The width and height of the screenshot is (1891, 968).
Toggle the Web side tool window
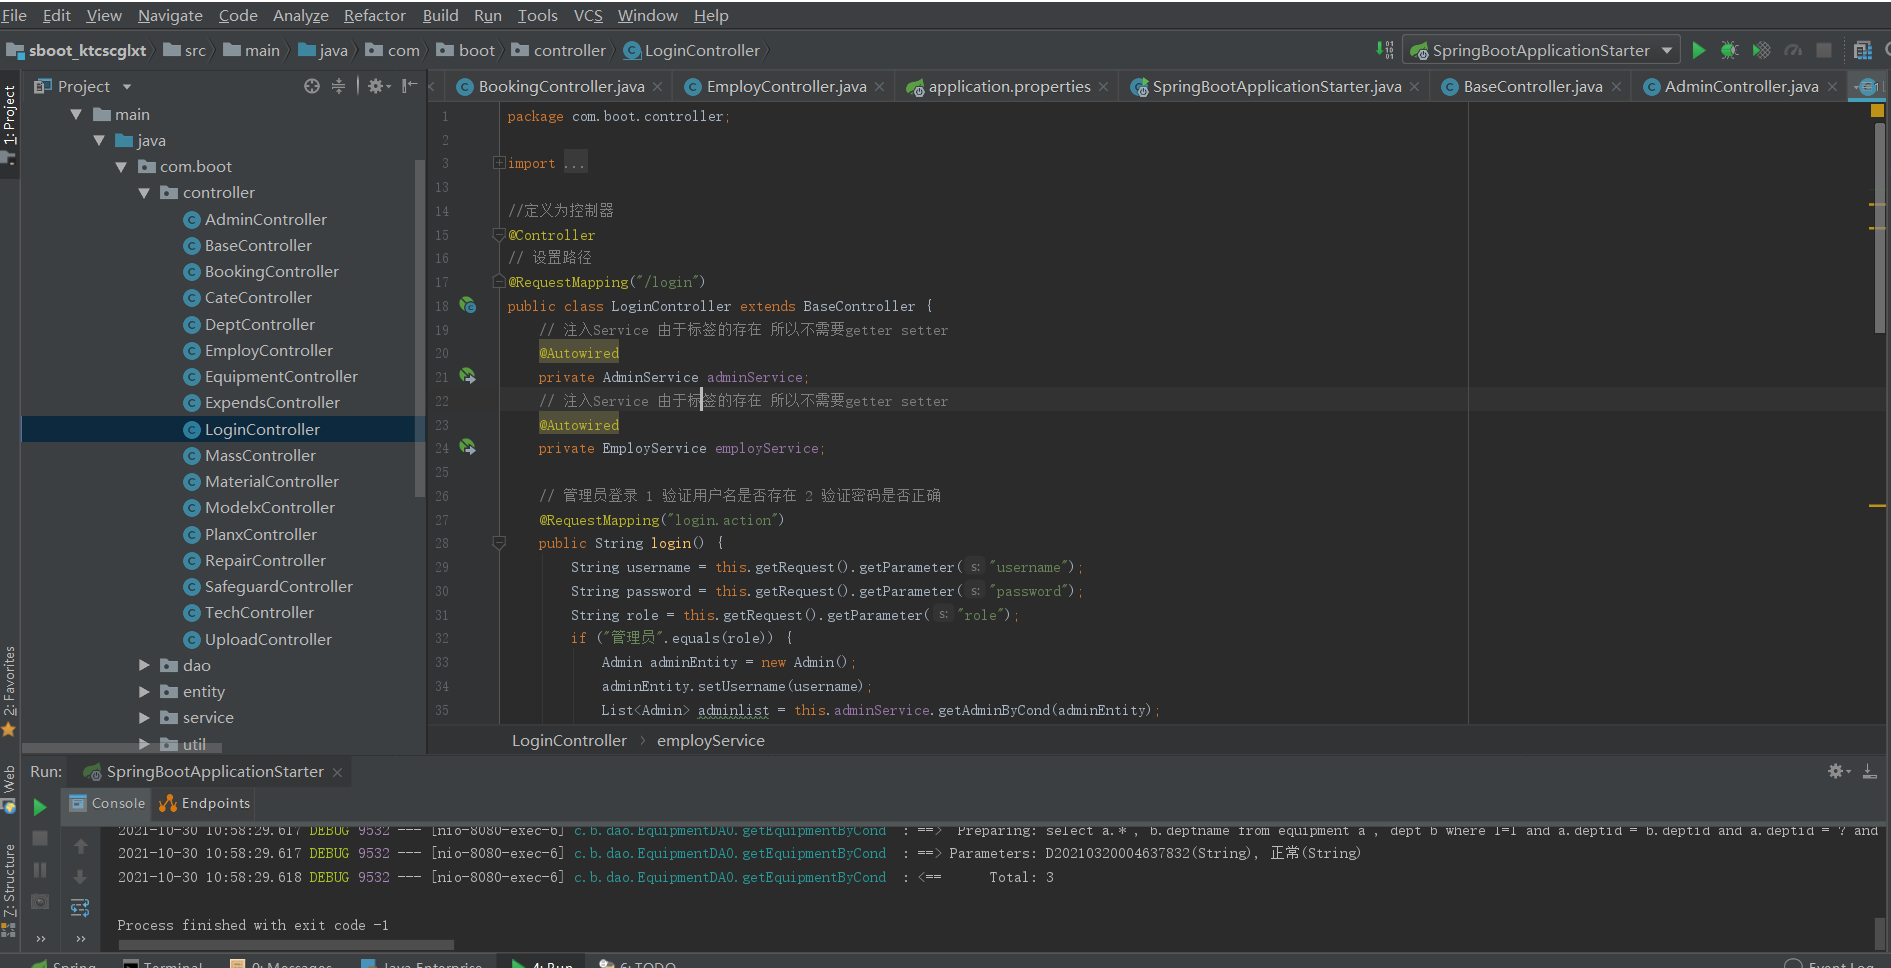pos(9,788)
